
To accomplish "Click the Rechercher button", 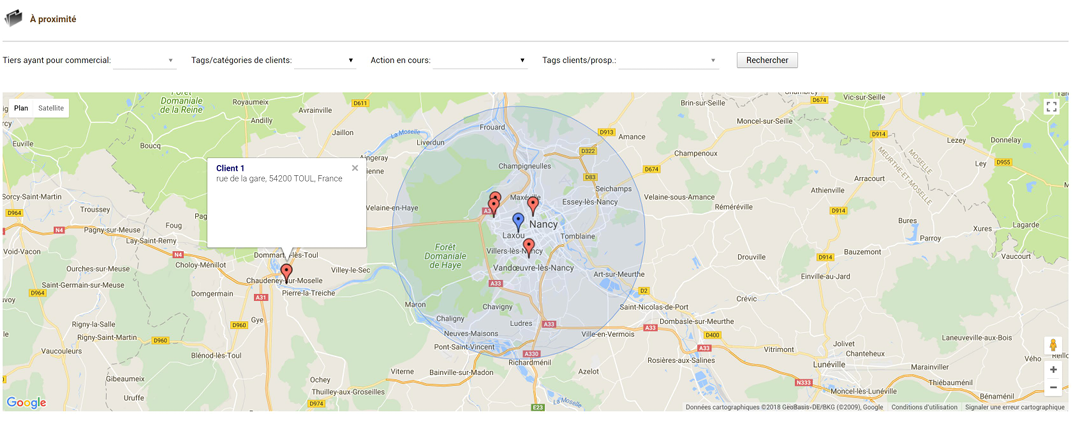I will point(767,60).
